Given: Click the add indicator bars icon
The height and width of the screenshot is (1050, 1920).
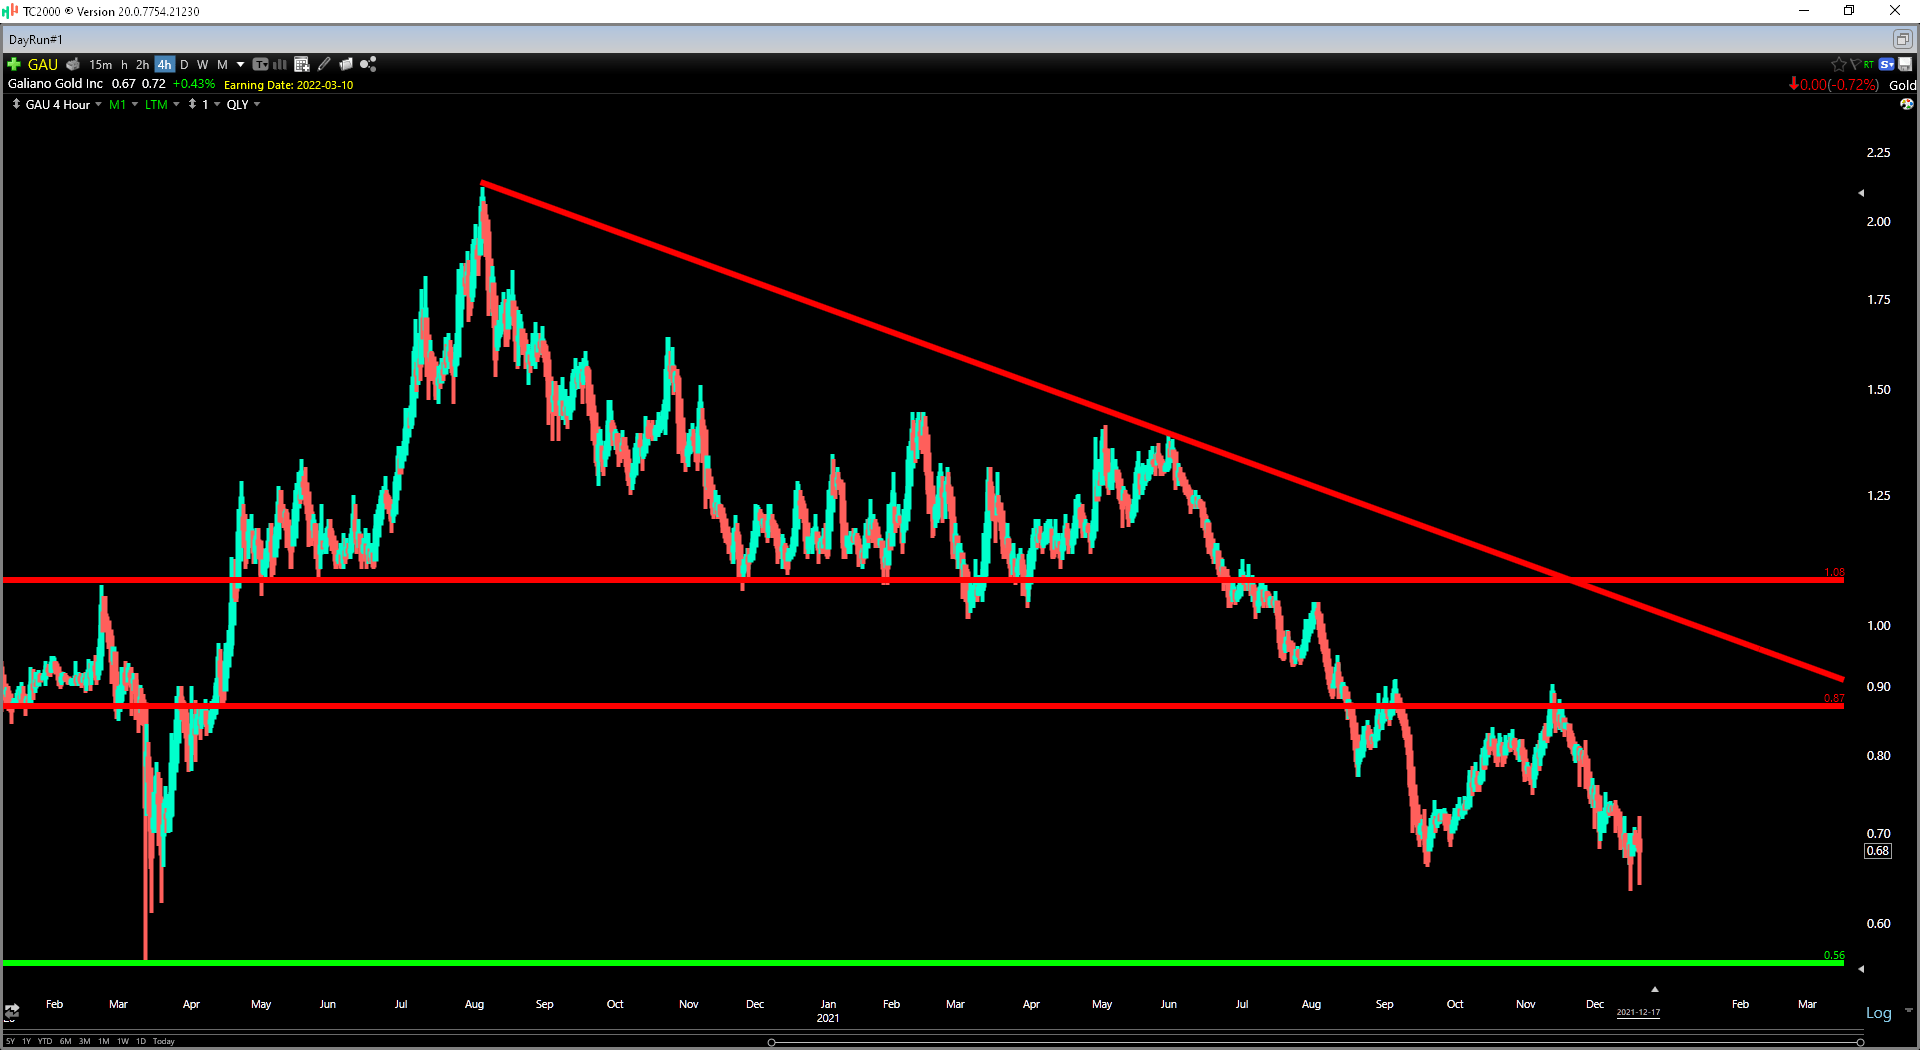Looking at the screenshot, I should tap(280, 64).
